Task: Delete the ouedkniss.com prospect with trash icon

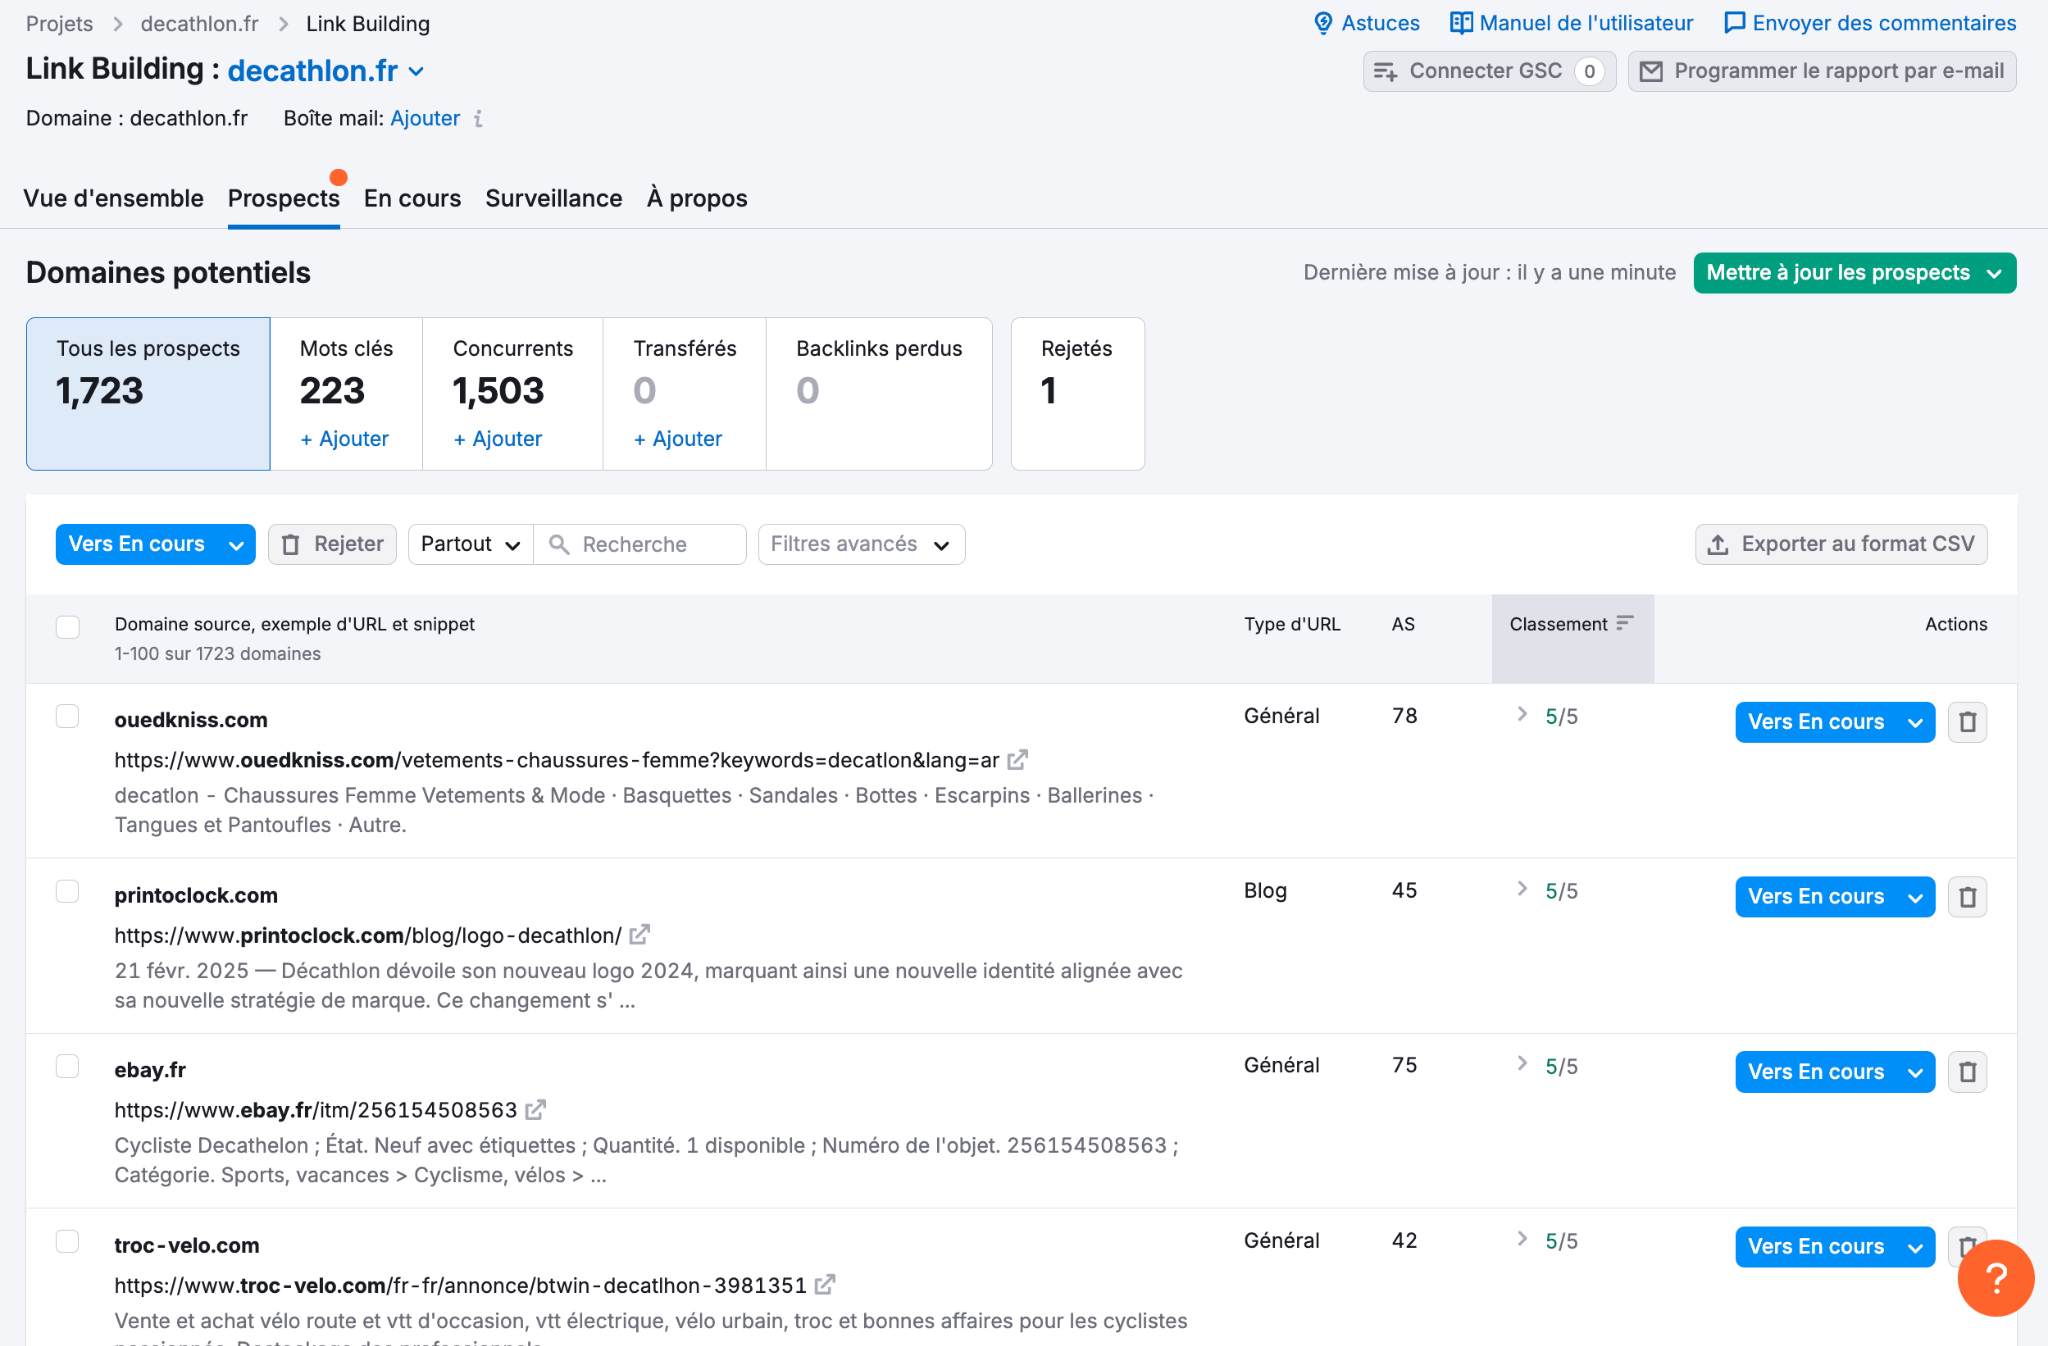Action: point(1967,722)
